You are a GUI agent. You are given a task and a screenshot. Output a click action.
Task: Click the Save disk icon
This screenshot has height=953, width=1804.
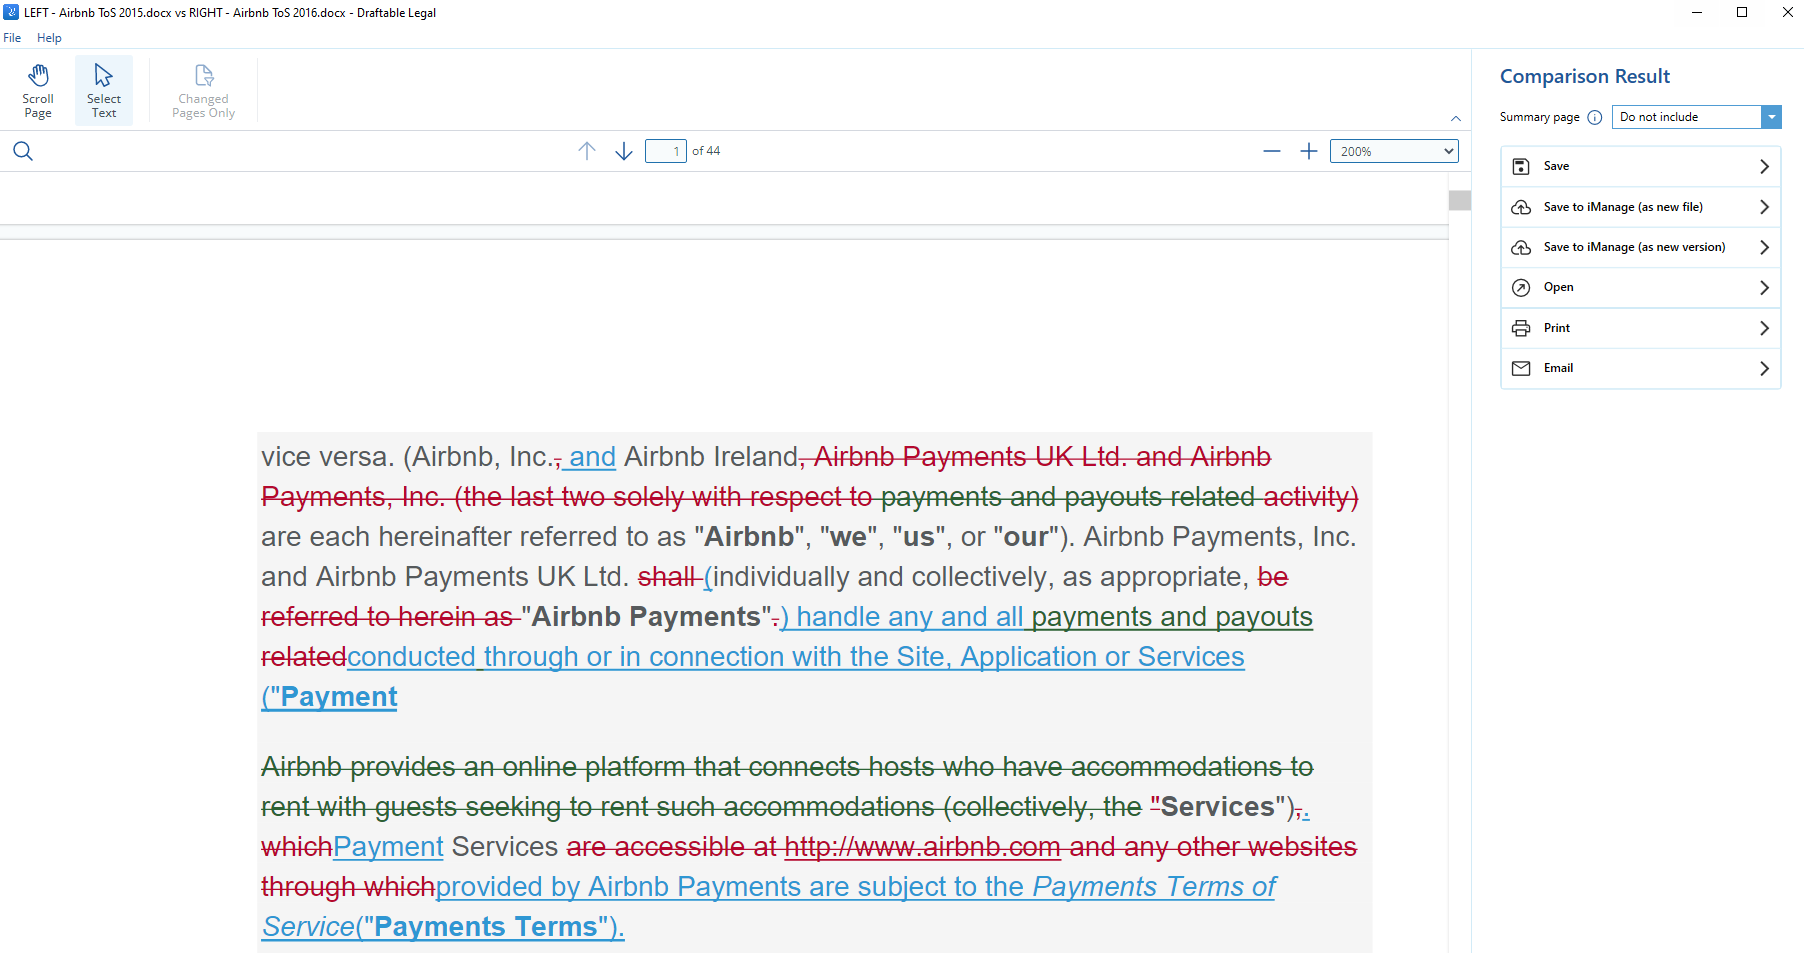1521,166
